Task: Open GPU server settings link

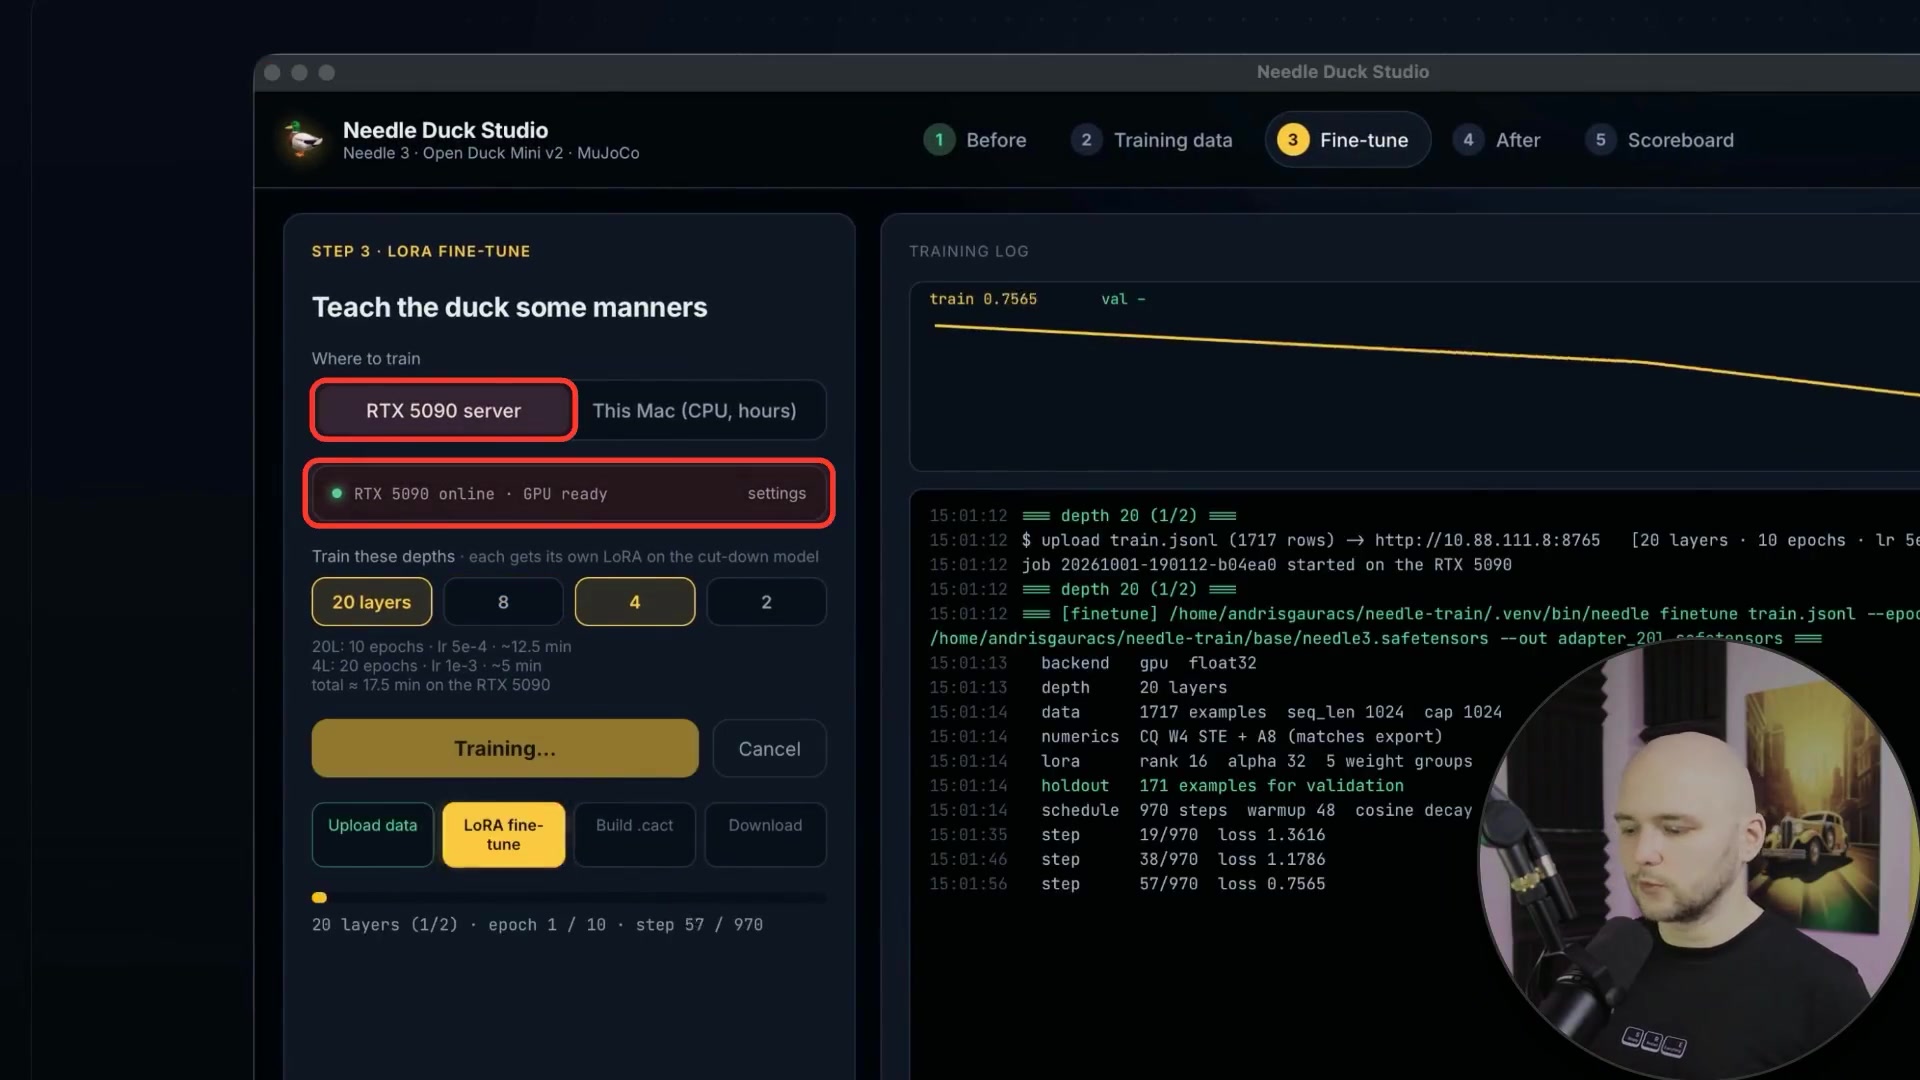Action: pos(776,493)
